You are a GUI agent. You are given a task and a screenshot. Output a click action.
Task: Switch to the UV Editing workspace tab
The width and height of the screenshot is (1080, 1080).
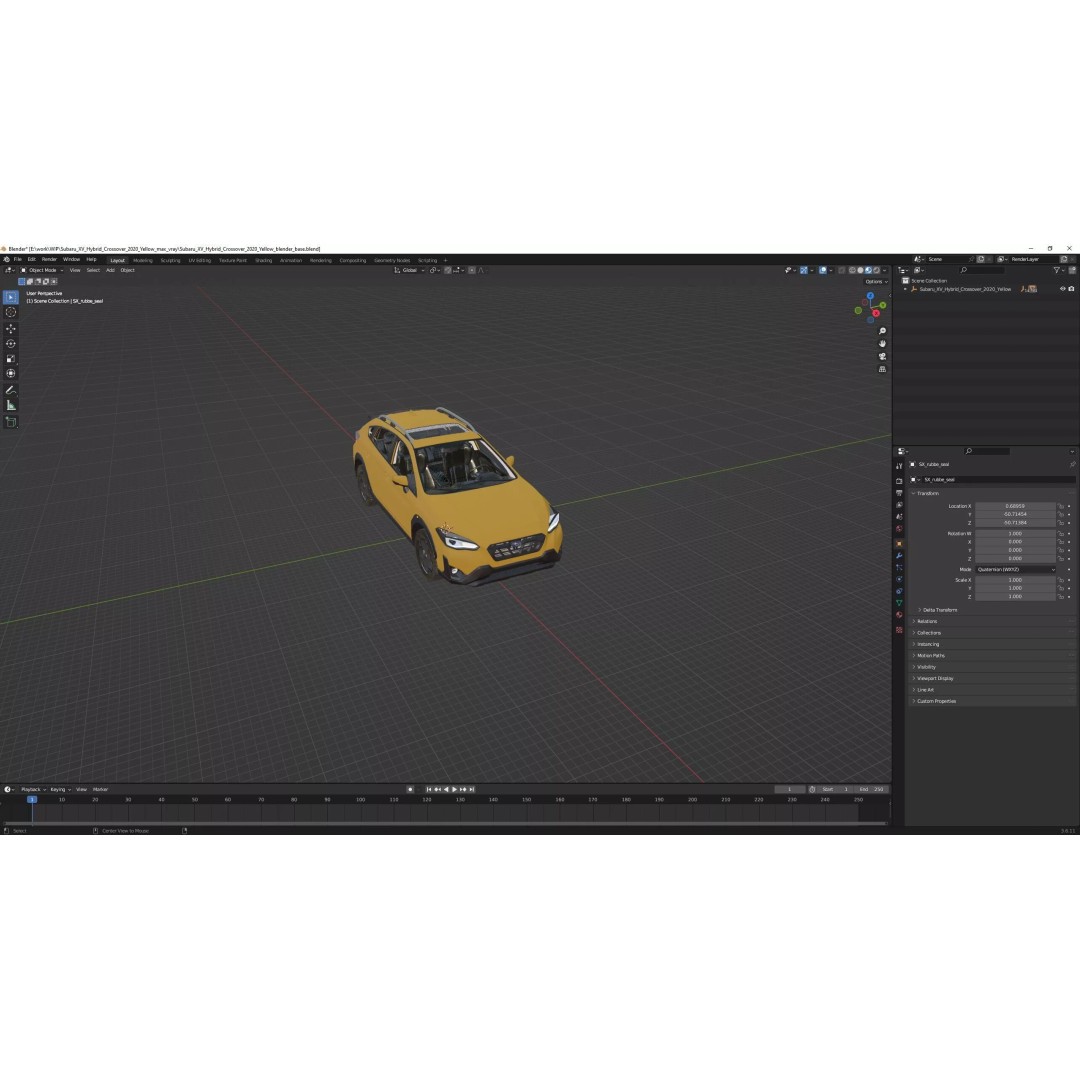point(200,260)
